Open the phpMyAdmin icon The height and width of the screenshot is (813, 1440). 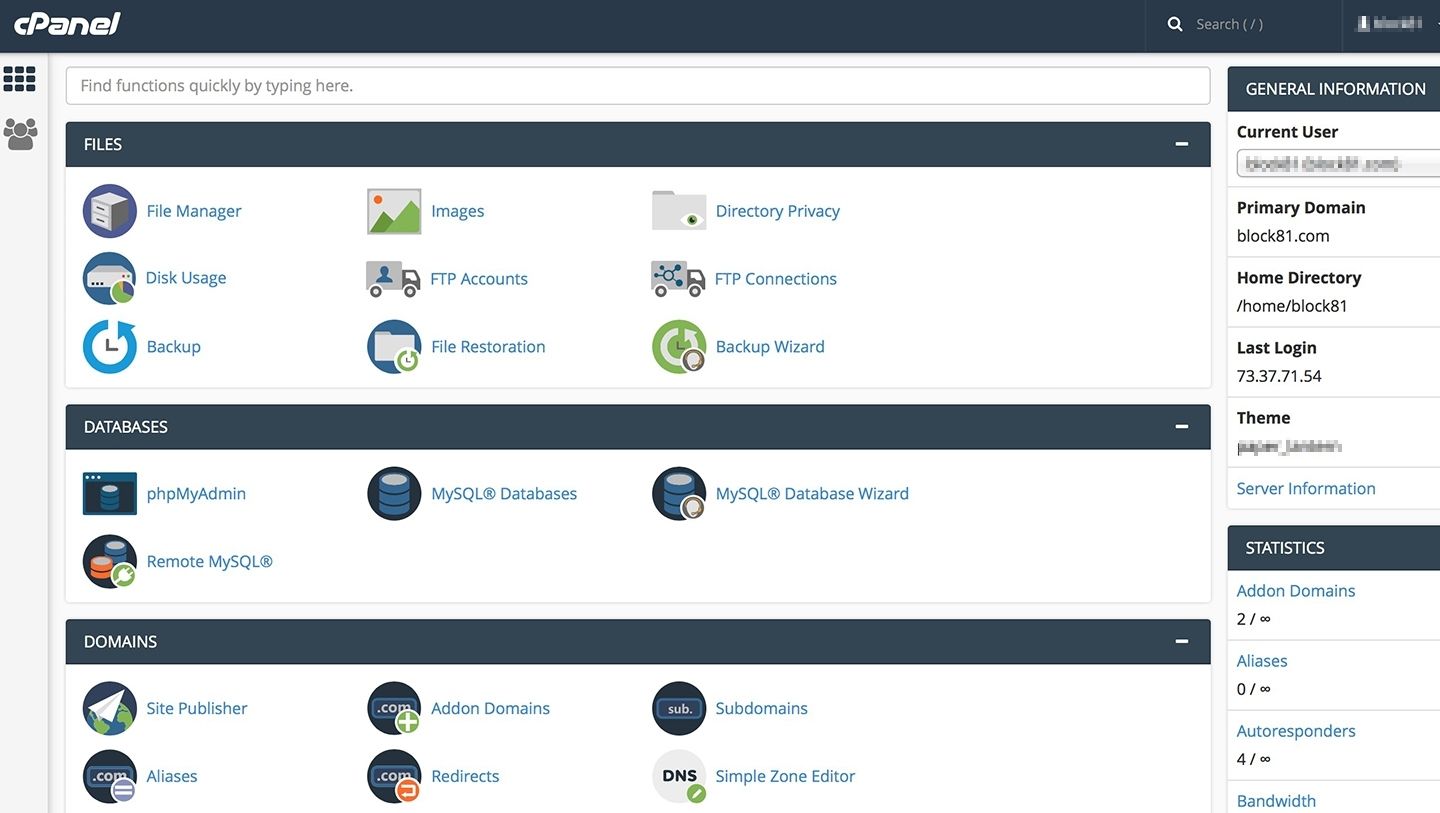[x=109, y=494]
